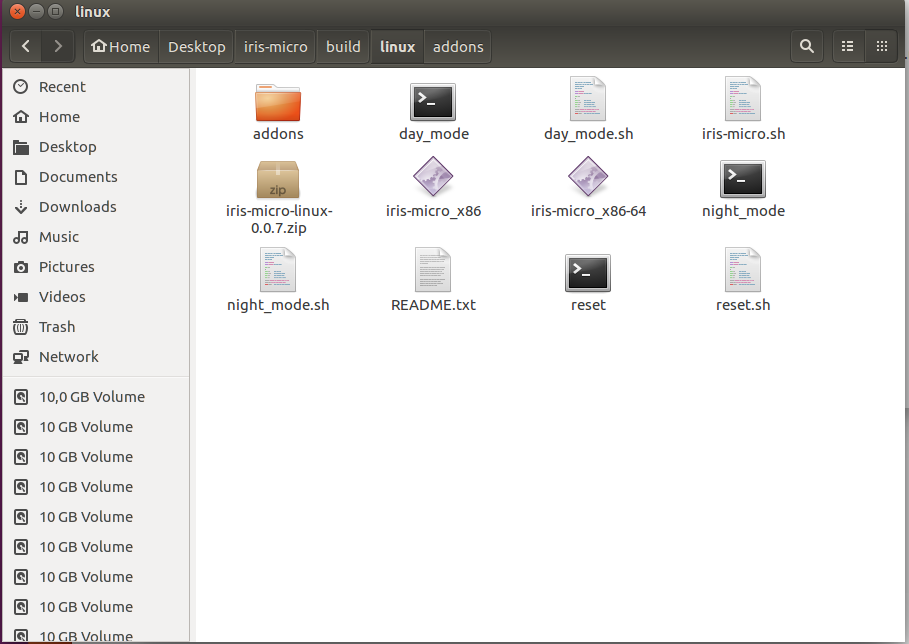
Task: Open Recent in the sidebar
Action: [x=96, y=87]
